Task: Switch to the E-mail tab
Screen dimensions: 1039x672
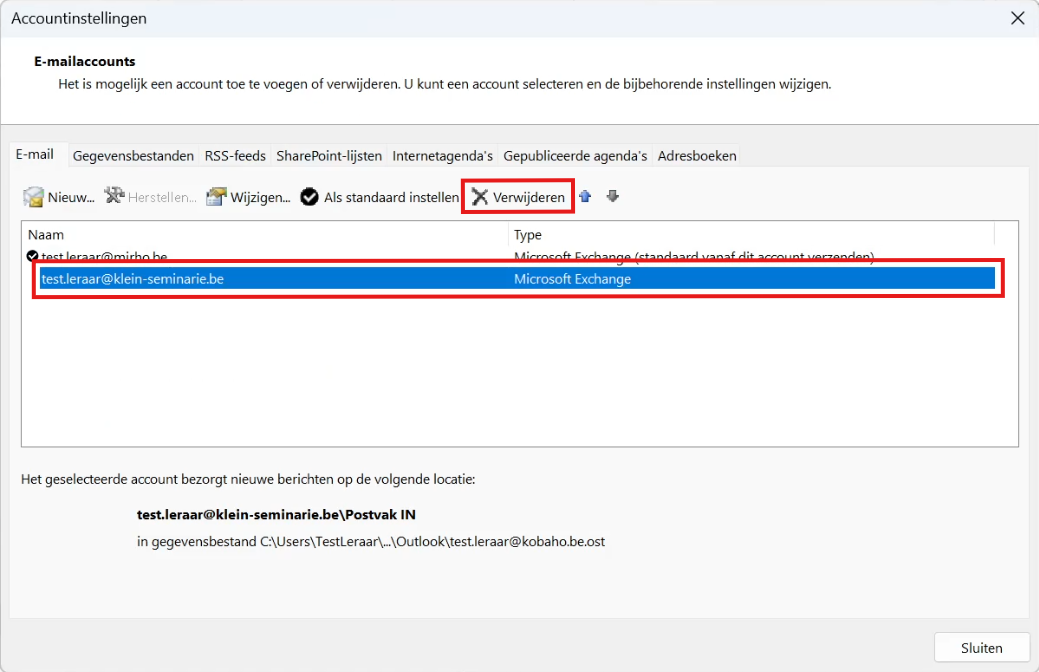Action: [35, 155]
